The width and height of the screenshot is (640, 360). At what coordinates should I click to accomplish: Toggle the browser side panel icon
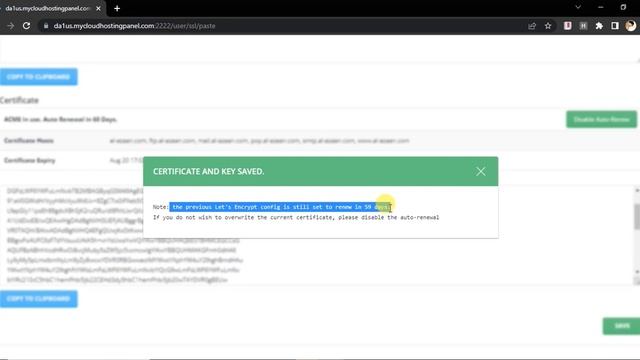[615, 26]
